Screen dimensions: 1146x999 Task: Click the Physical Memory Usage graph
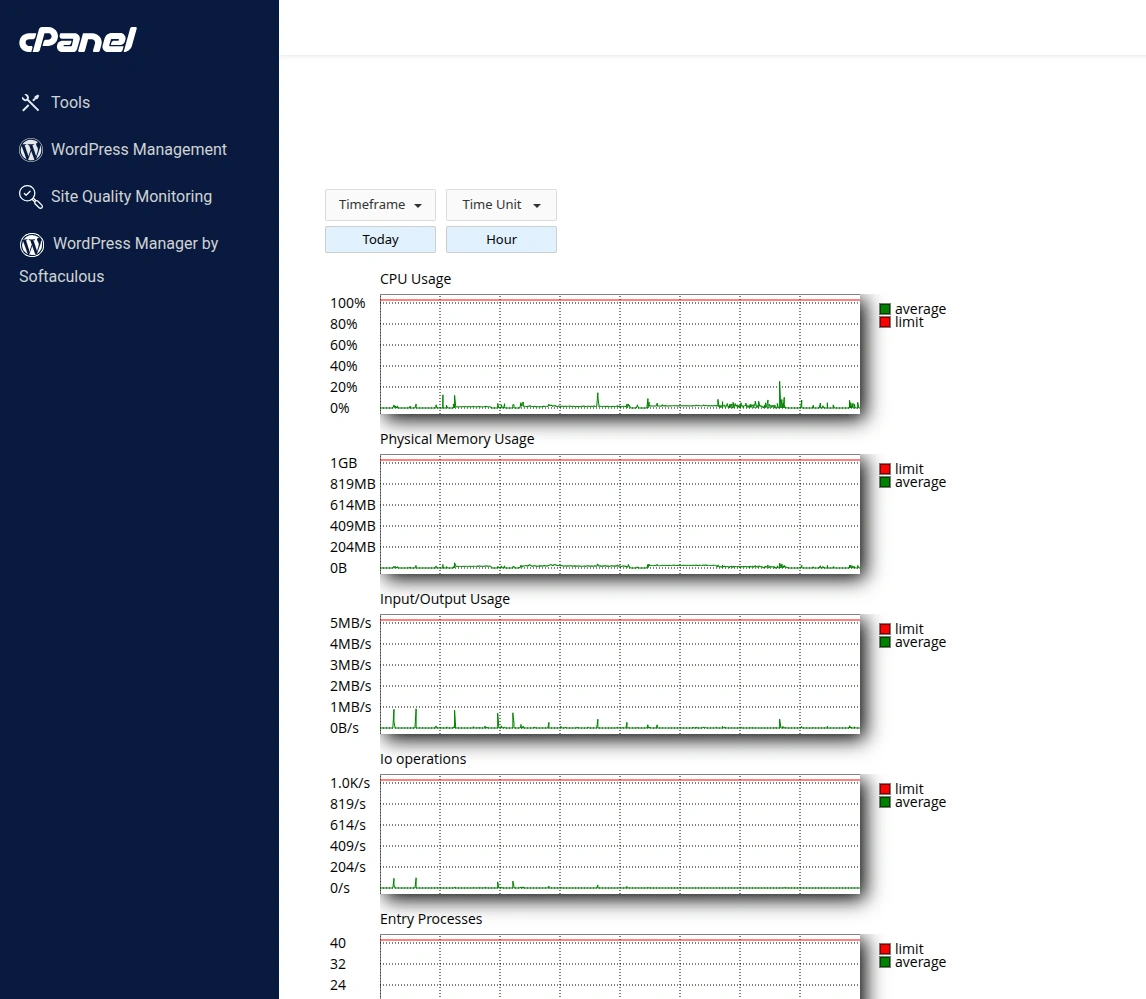coord(619,514)
